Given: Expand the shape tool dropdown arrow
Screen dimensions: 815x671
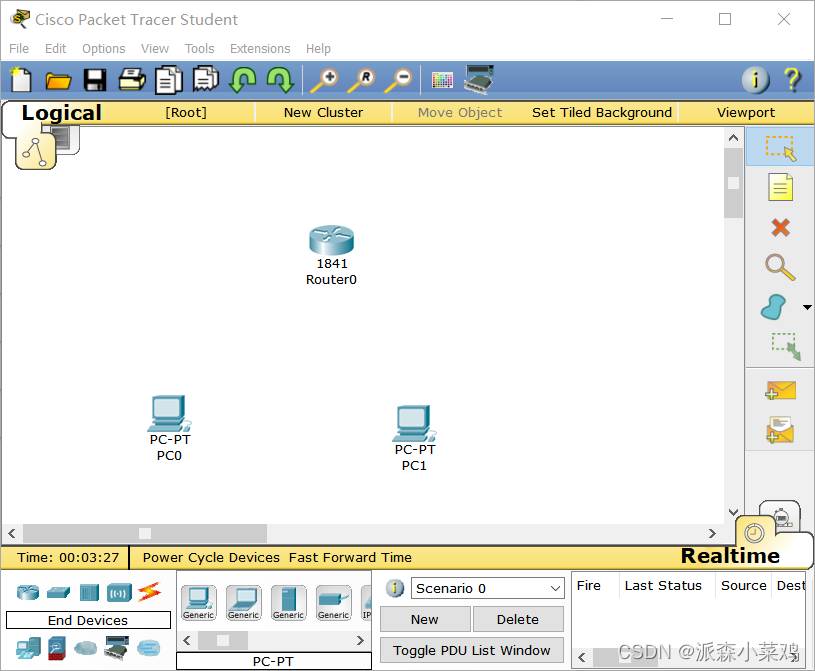Looking at the screenshot, I should click(x=807, y=307).
